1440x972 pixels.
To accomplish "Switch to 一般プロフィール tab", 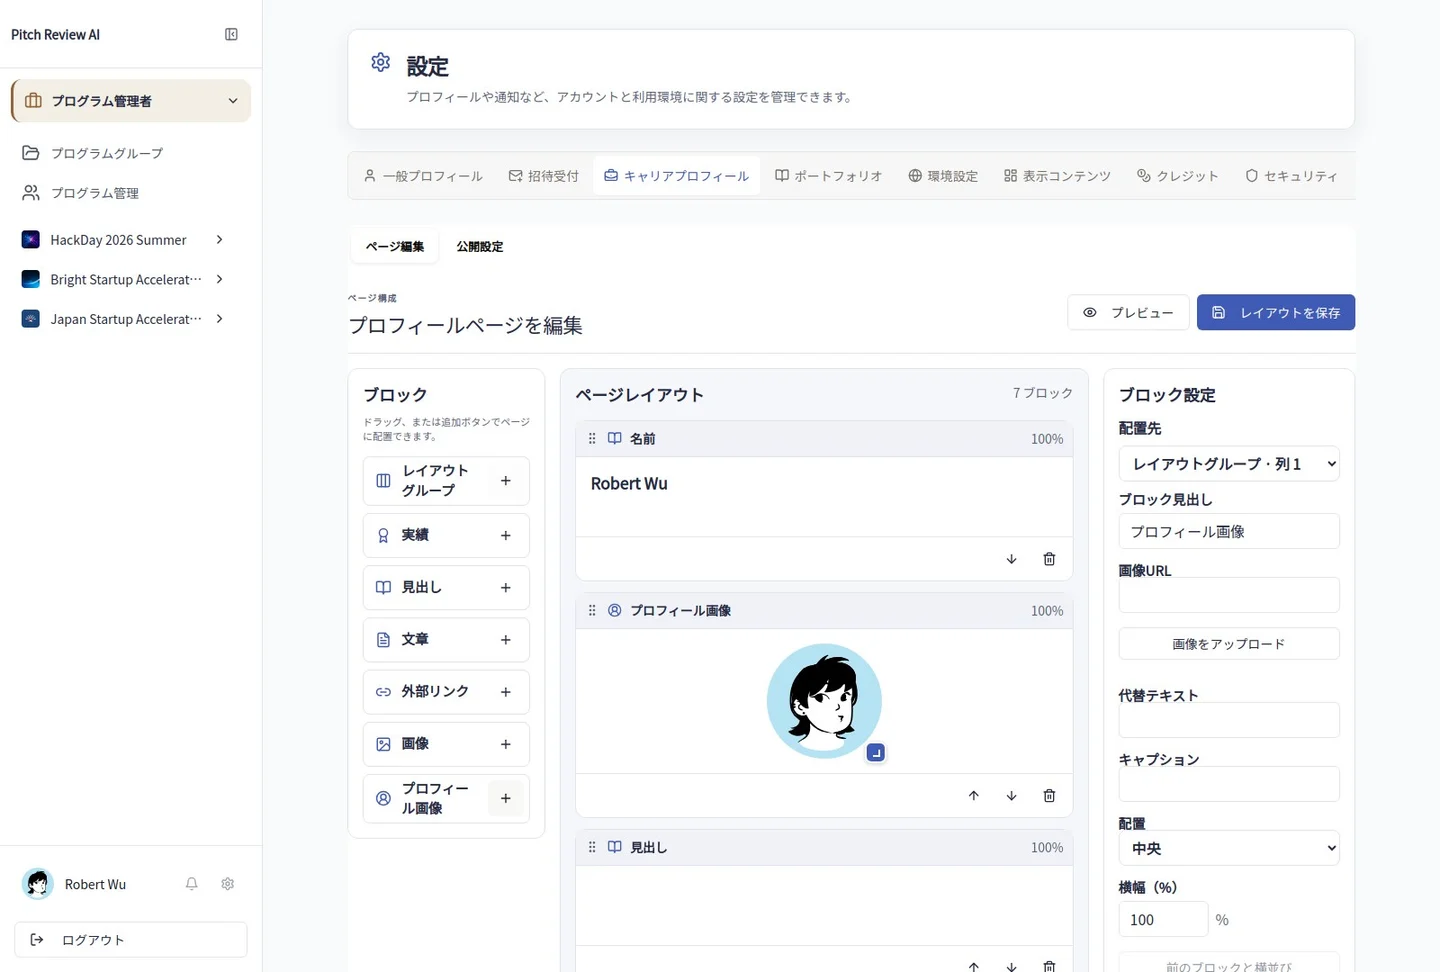I will pos(423,176).
